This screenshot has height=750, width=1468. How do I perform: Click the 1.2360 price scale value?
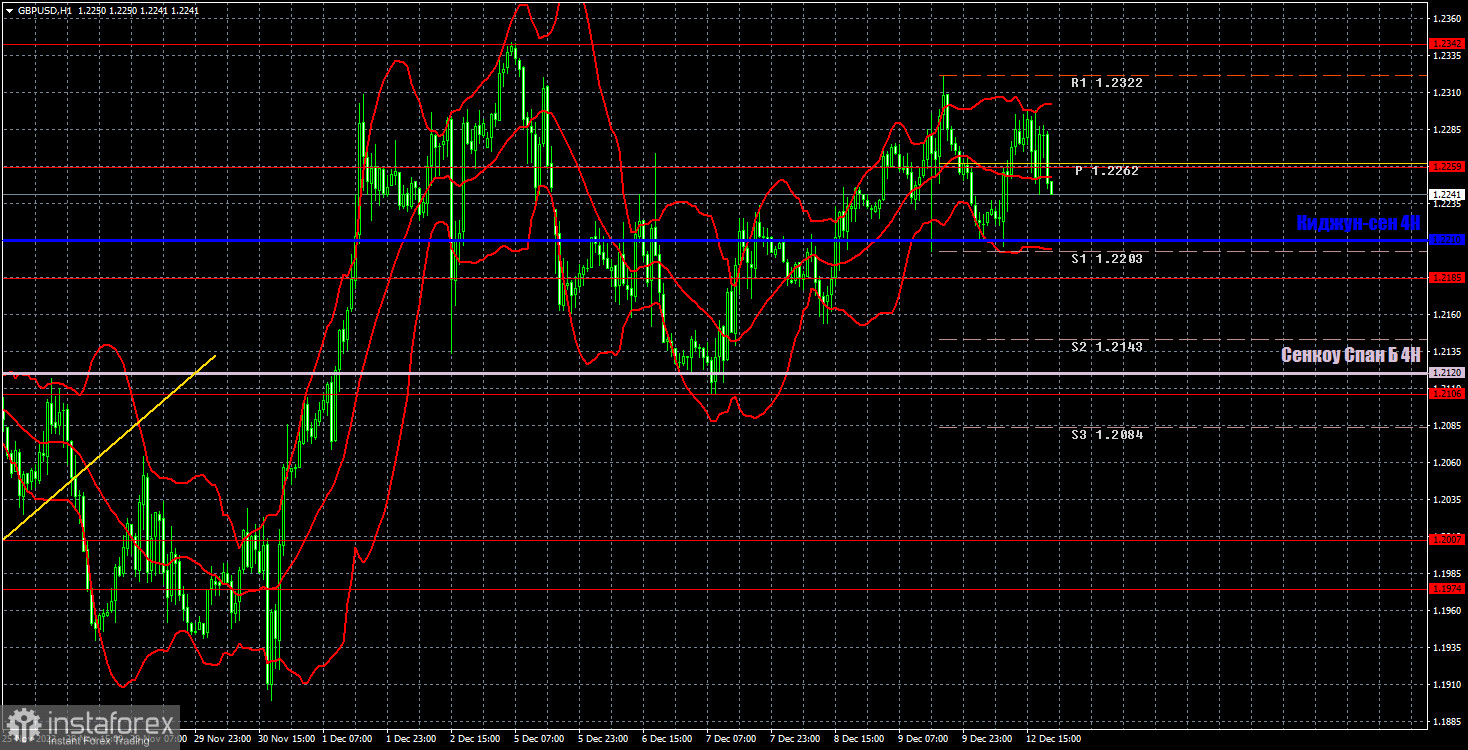(x=1447, y=19)
